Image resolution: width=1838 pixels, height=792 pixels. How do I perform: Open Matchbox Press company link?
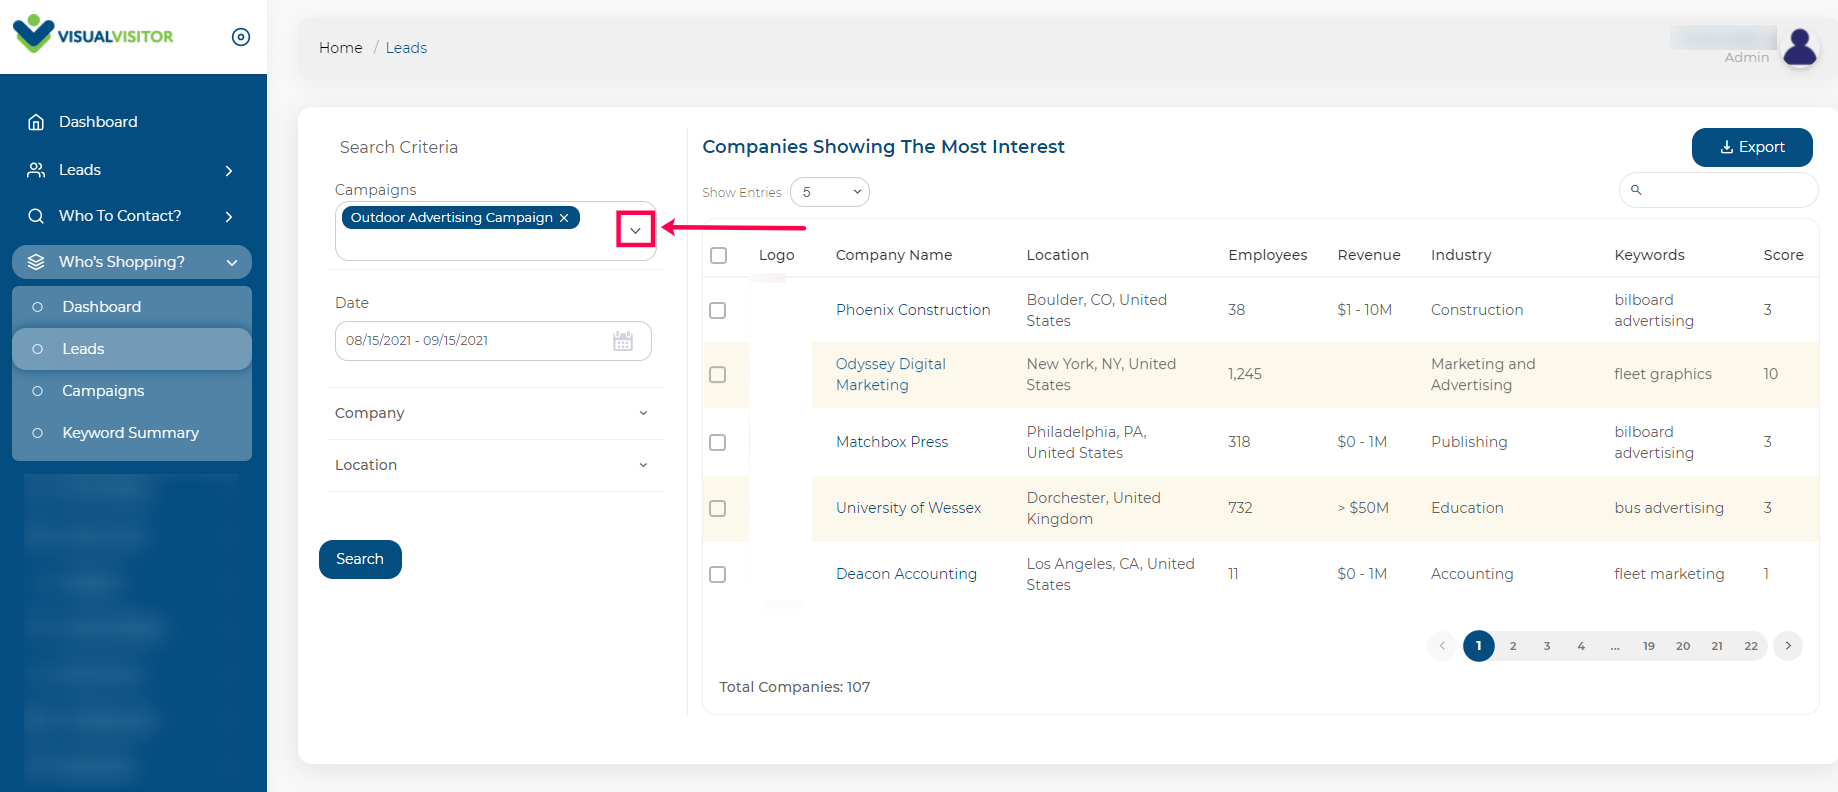(892, 442)
